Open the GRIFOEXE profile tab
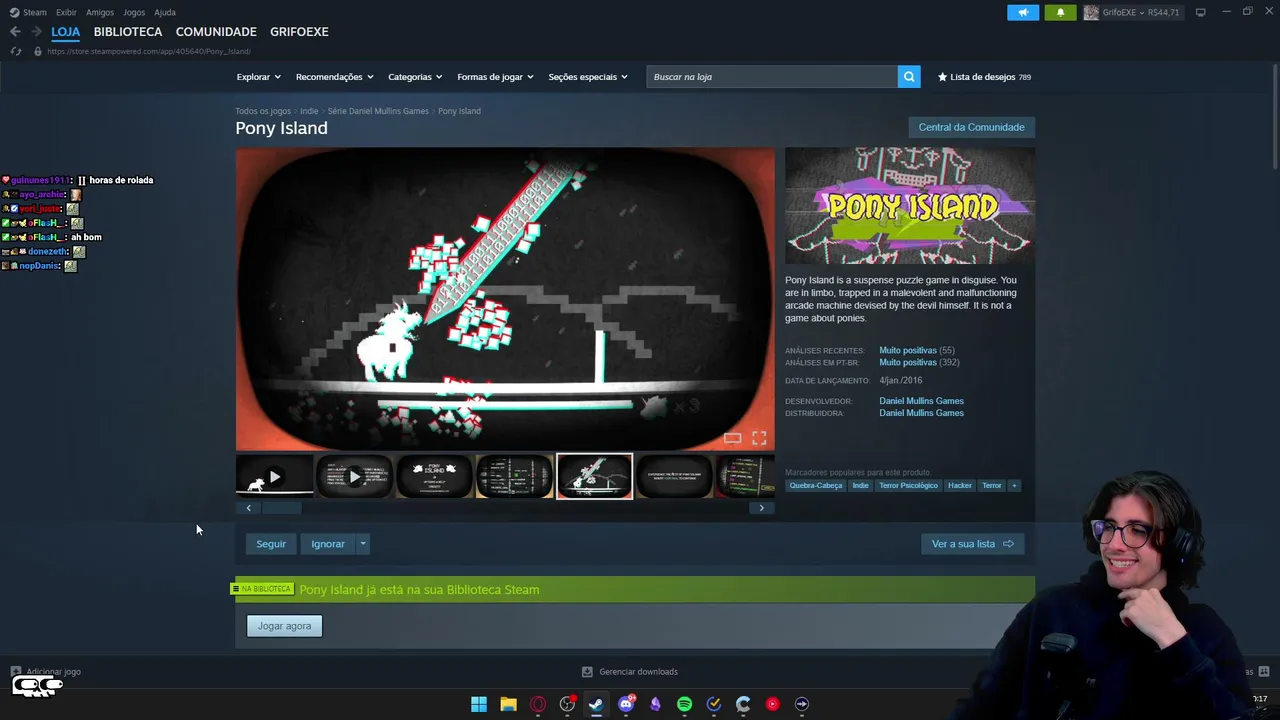1280x720 pixels. pos(299,32)
